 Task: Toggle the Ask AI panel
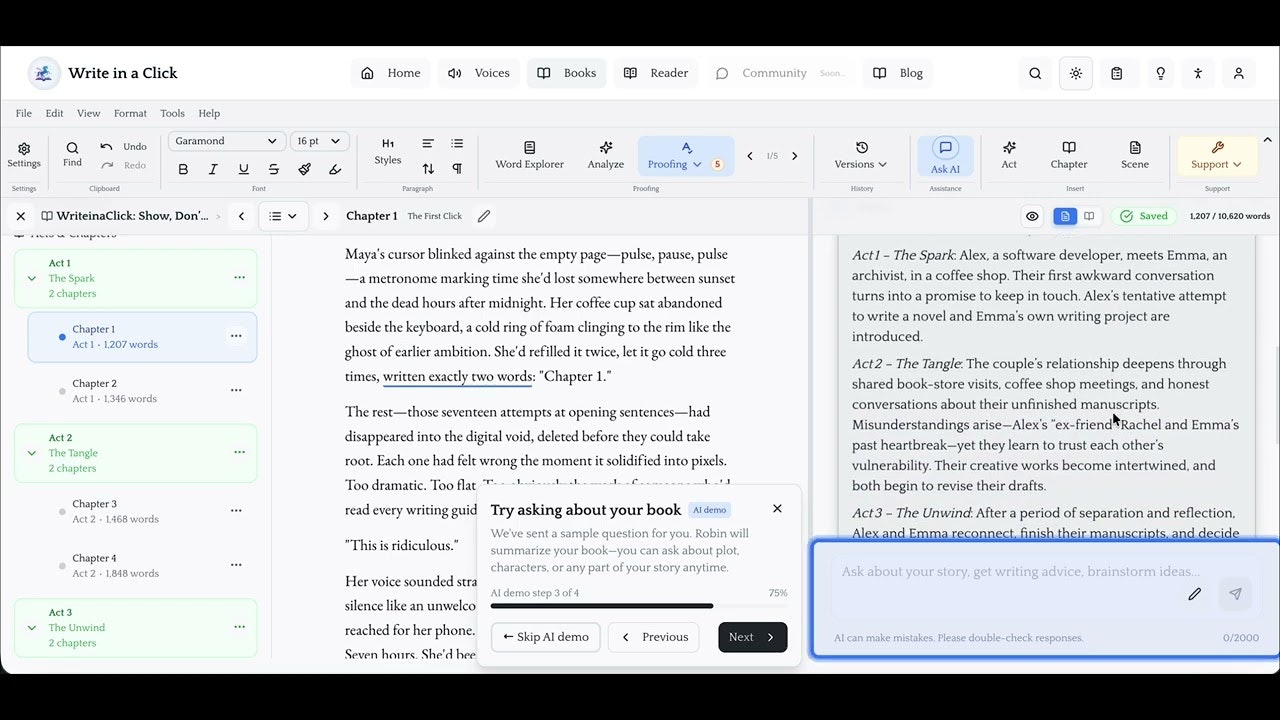[x=945, y=155]
